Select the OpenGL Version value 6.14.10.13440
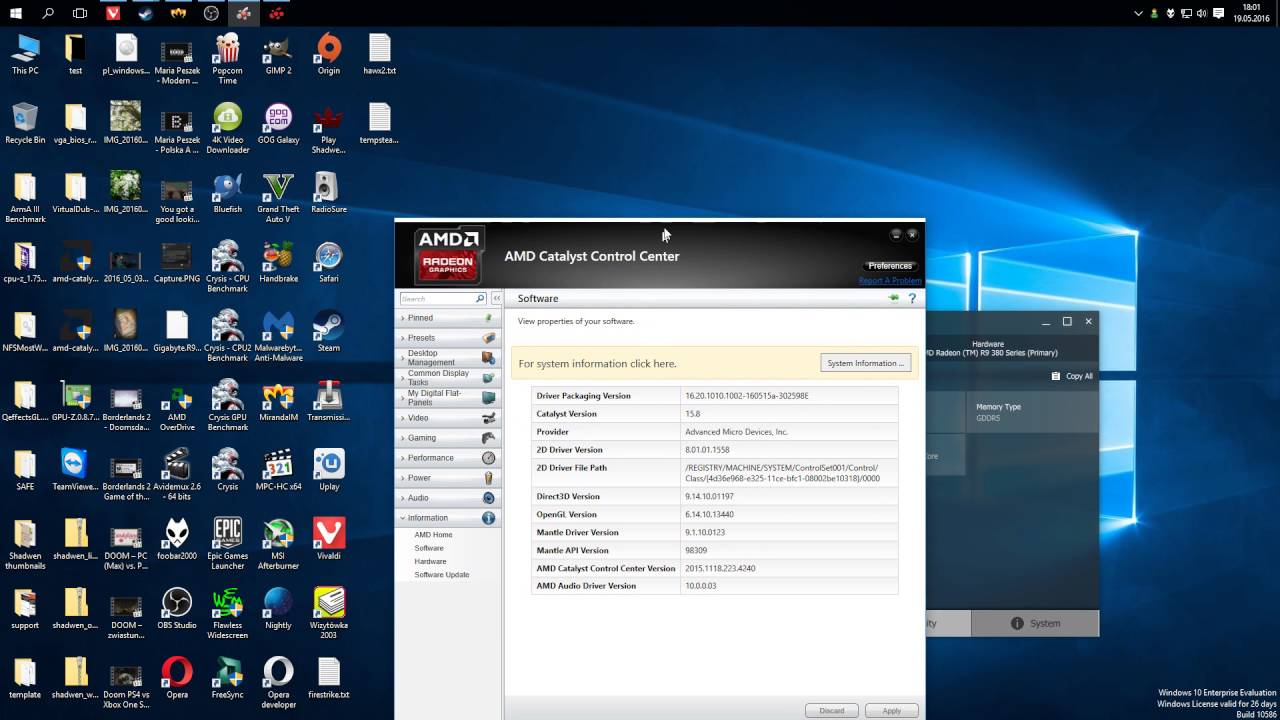This screenshot has width=1280, height=720. [x=709, y=514]
